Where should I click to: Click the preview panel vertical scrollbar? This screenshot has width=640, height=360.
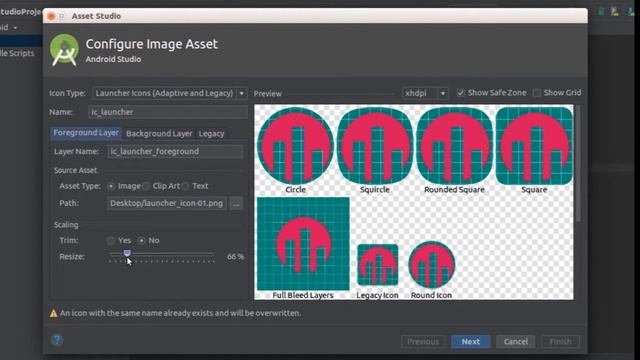click(577, 163)
